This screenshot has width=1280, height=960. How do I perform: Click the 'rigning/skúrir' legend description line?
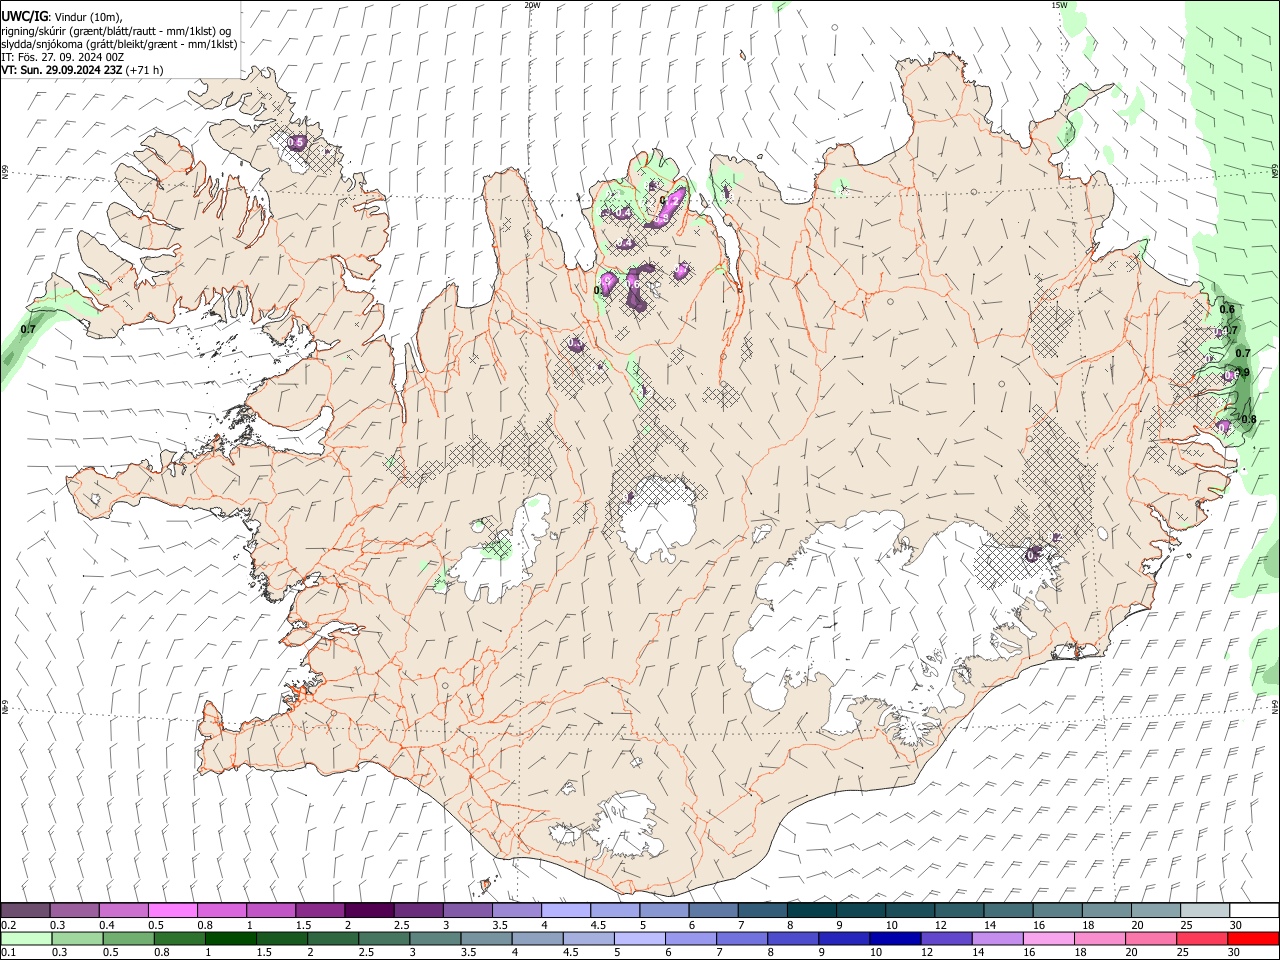pos(116,30)
